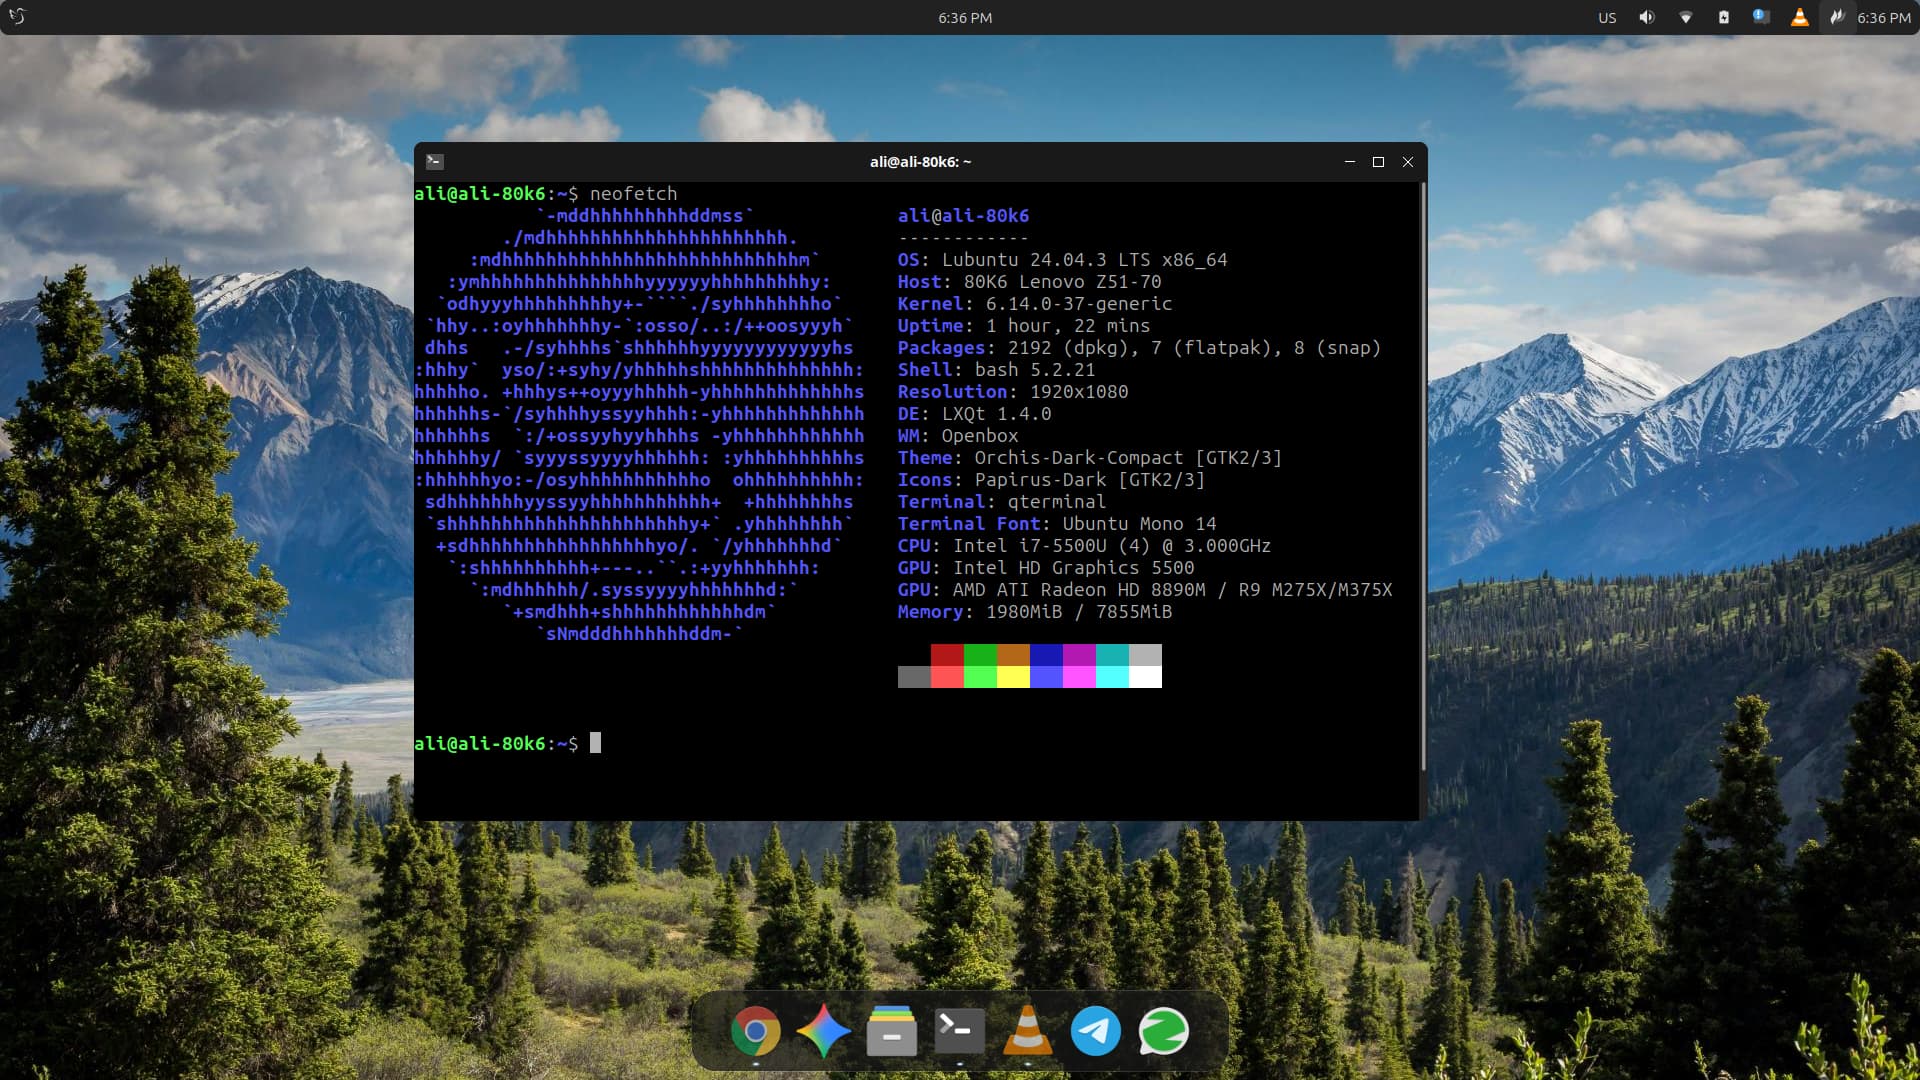This screenshot has height=1080, width=1920.
Task: Switch the US keyboard layout indicator
Action: 1607,17
